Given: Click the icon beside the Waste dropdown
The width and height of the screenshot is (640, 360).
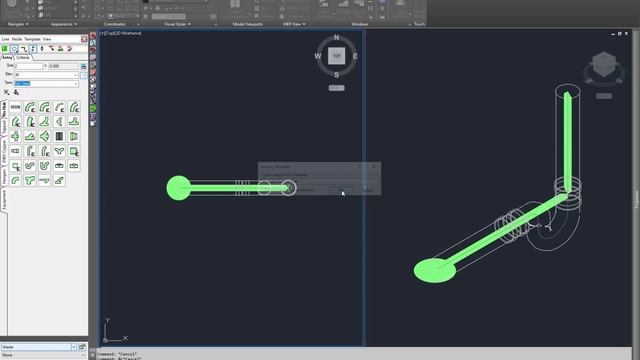Looking at the screenshot, I should click(83, 347).
